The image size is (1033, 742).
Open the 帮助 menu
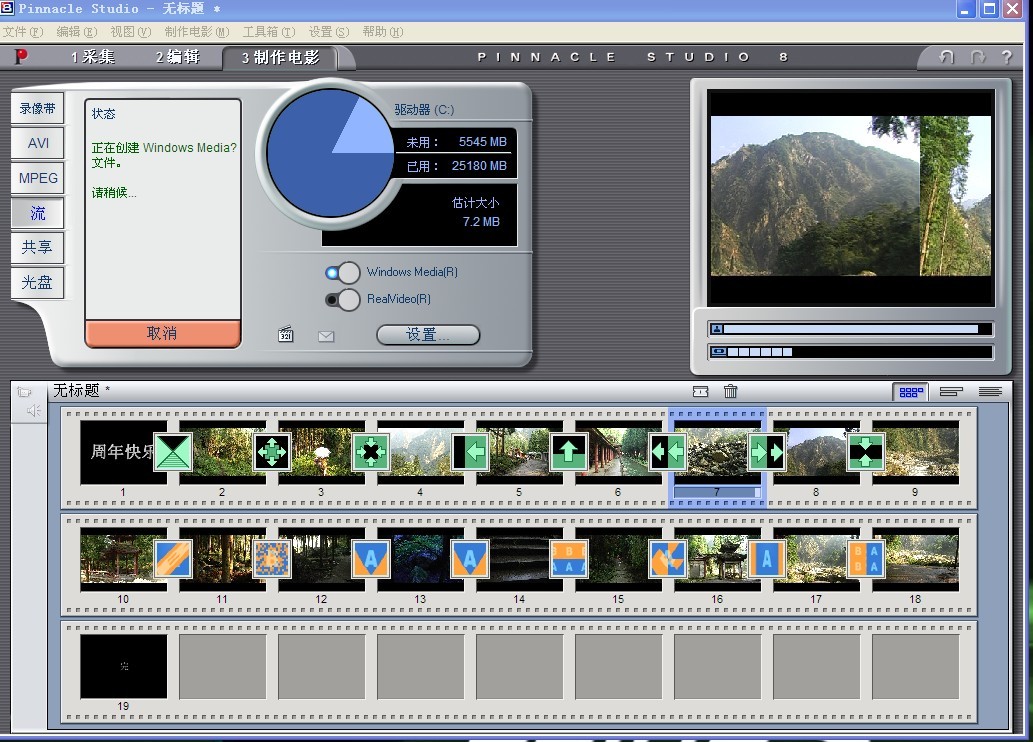tap(383, 32)
